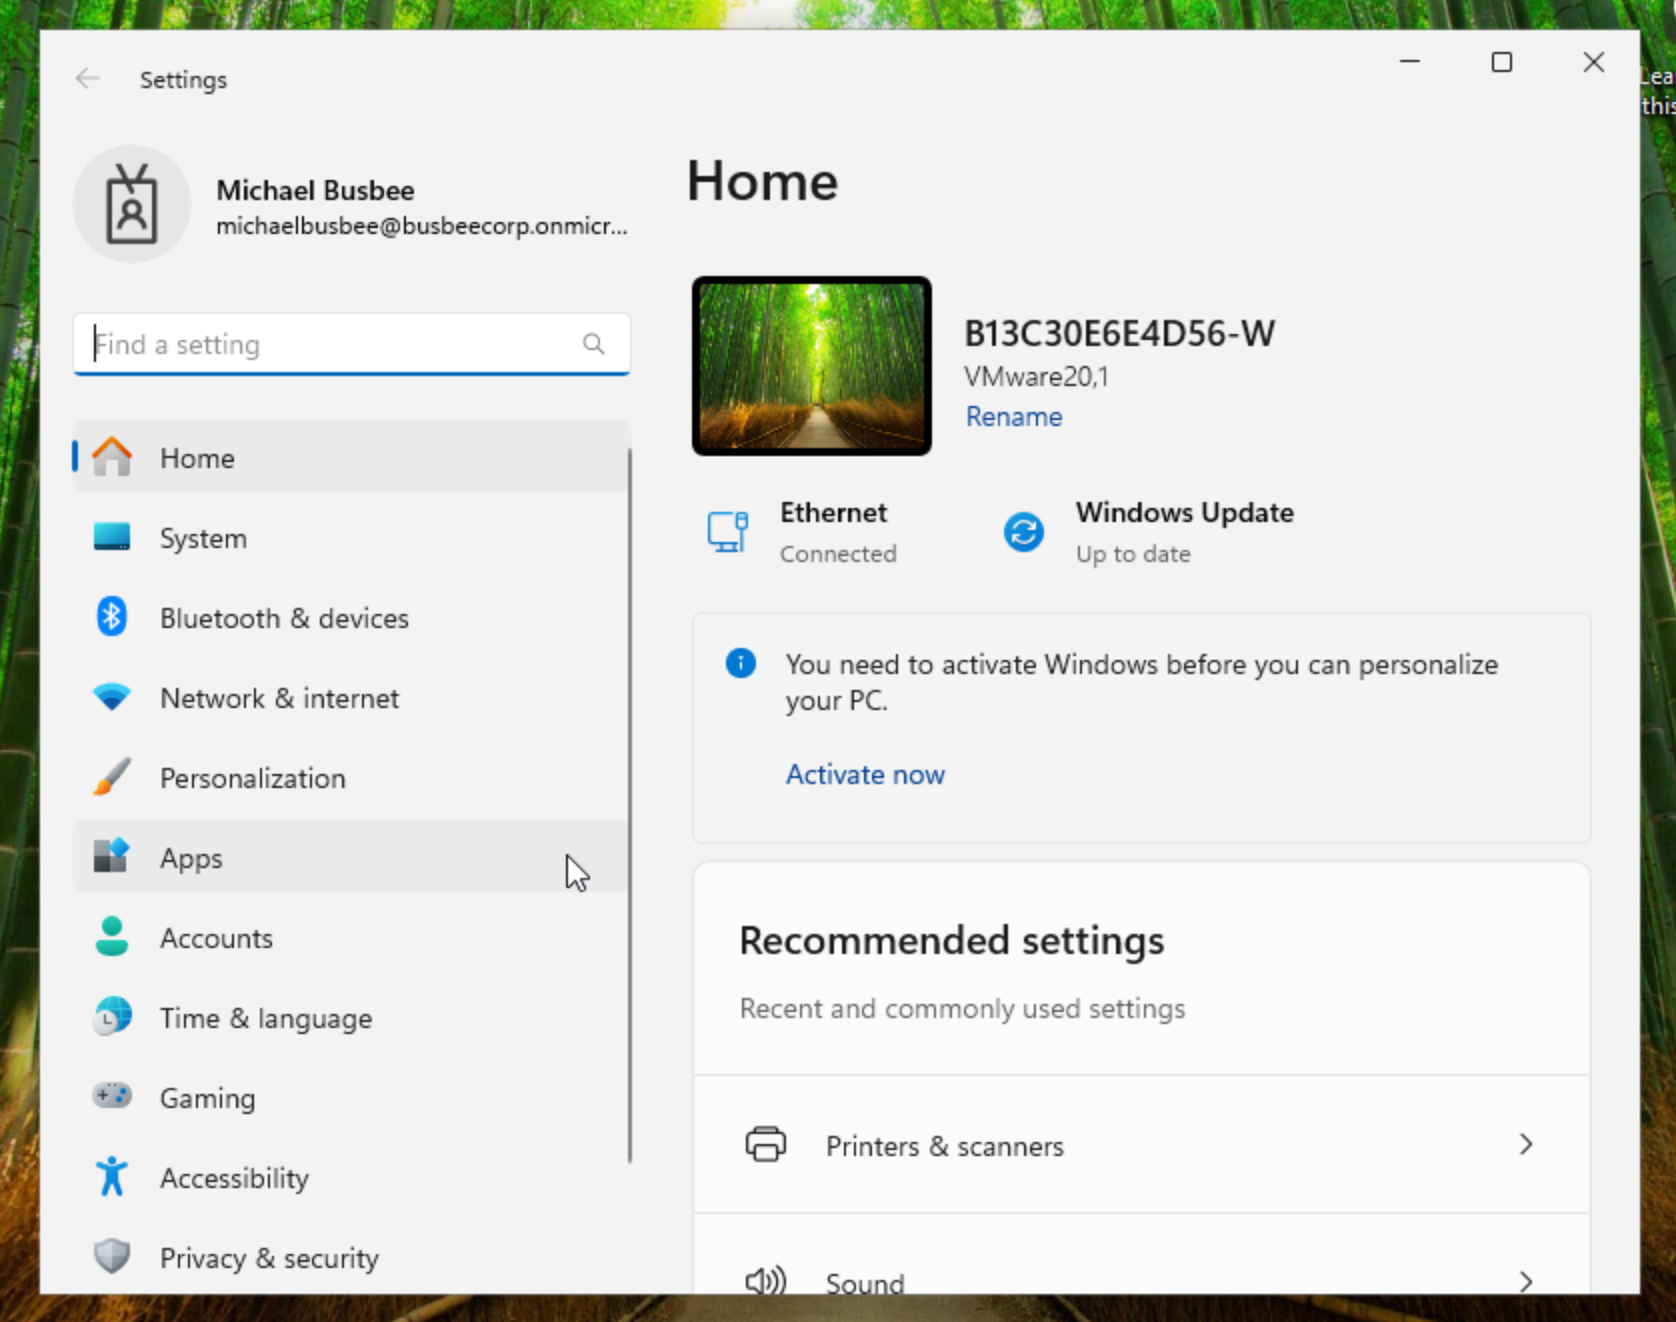Viewport: 1676px width, 1322px height.
Task: Select Home in the sidebar navigation
Action: coord(196,457)
